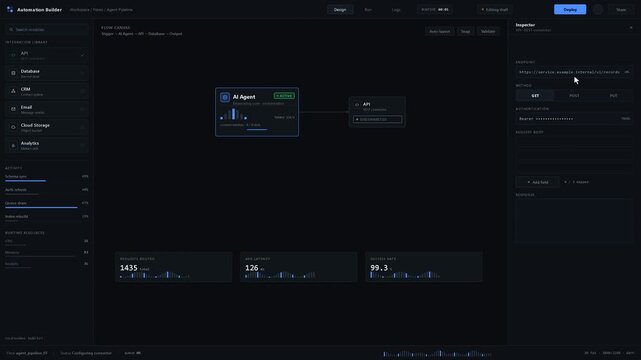Viewport: 641px width, 360px height.
Task: Click the Editing draft status pill
Action: click(x=495, y=9)
